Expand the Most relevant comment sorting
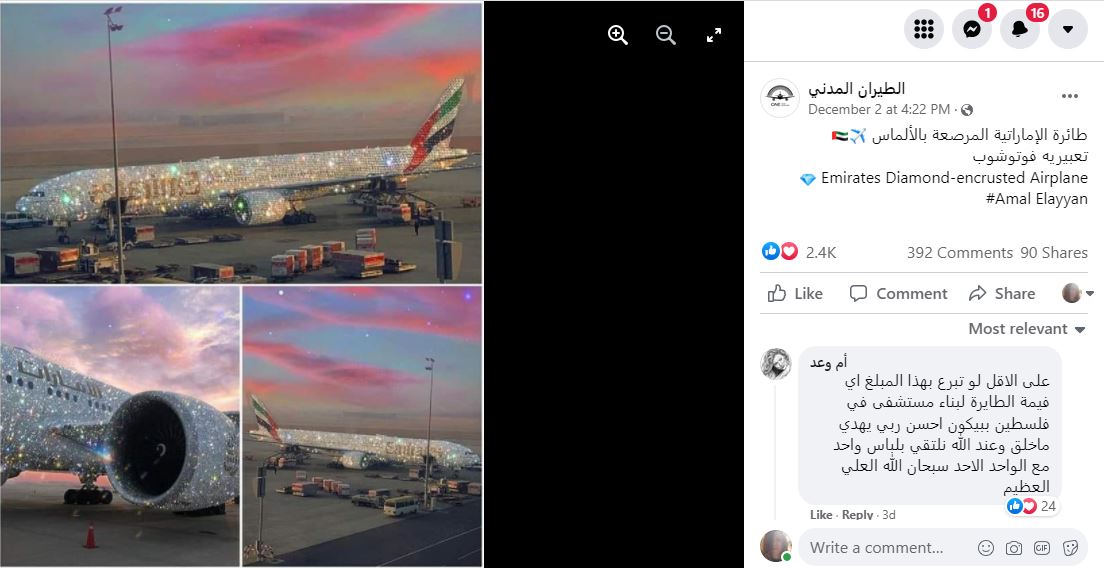The height and width of the screenshot is (568, 1104). click(1027, 329)
